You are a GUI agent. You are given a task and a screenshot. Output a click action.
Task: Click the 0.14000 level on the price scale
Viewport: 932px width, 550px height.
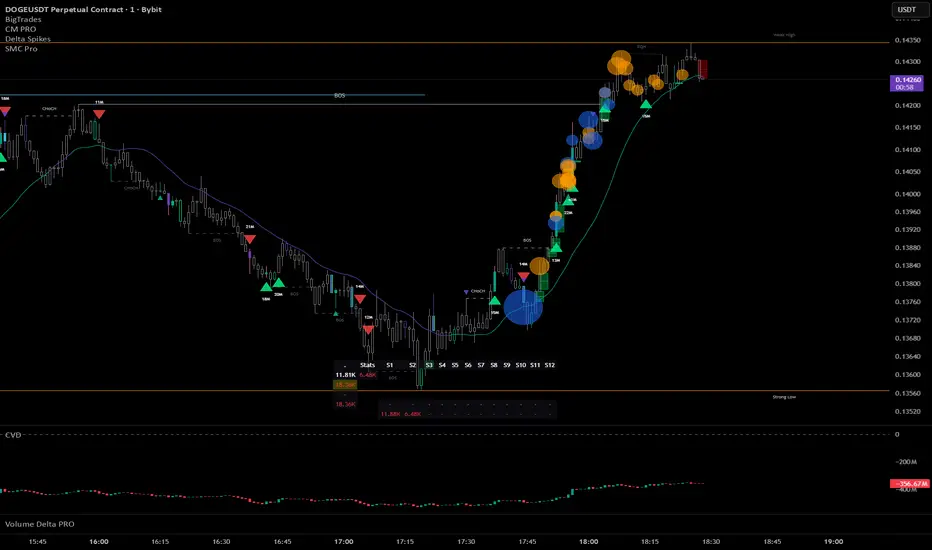tap(908, 194)
